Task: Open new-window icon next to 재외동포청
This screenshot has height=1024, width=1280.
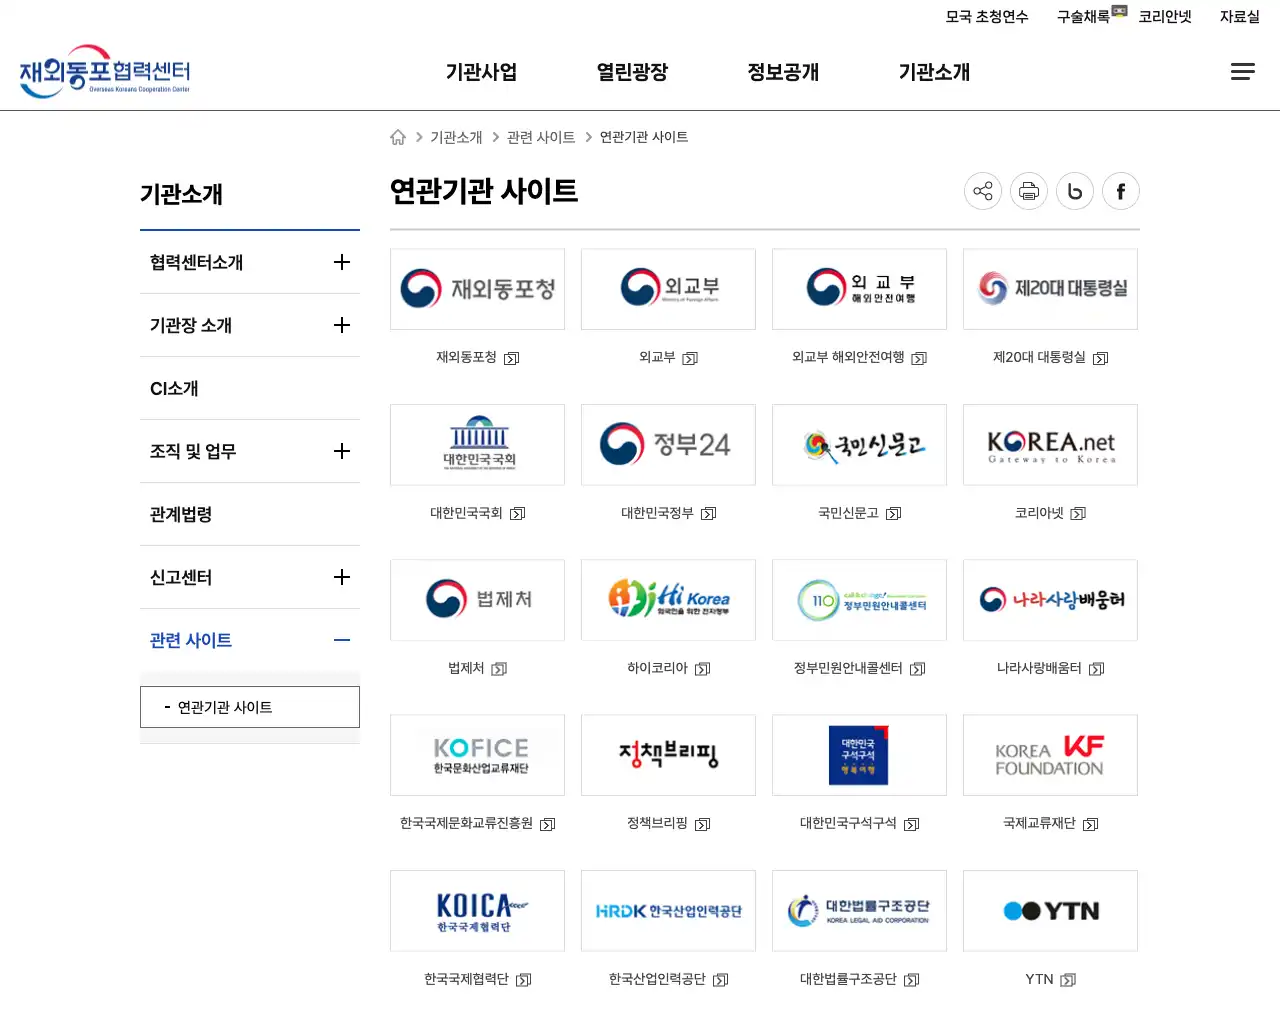Action: coord(511,358)
